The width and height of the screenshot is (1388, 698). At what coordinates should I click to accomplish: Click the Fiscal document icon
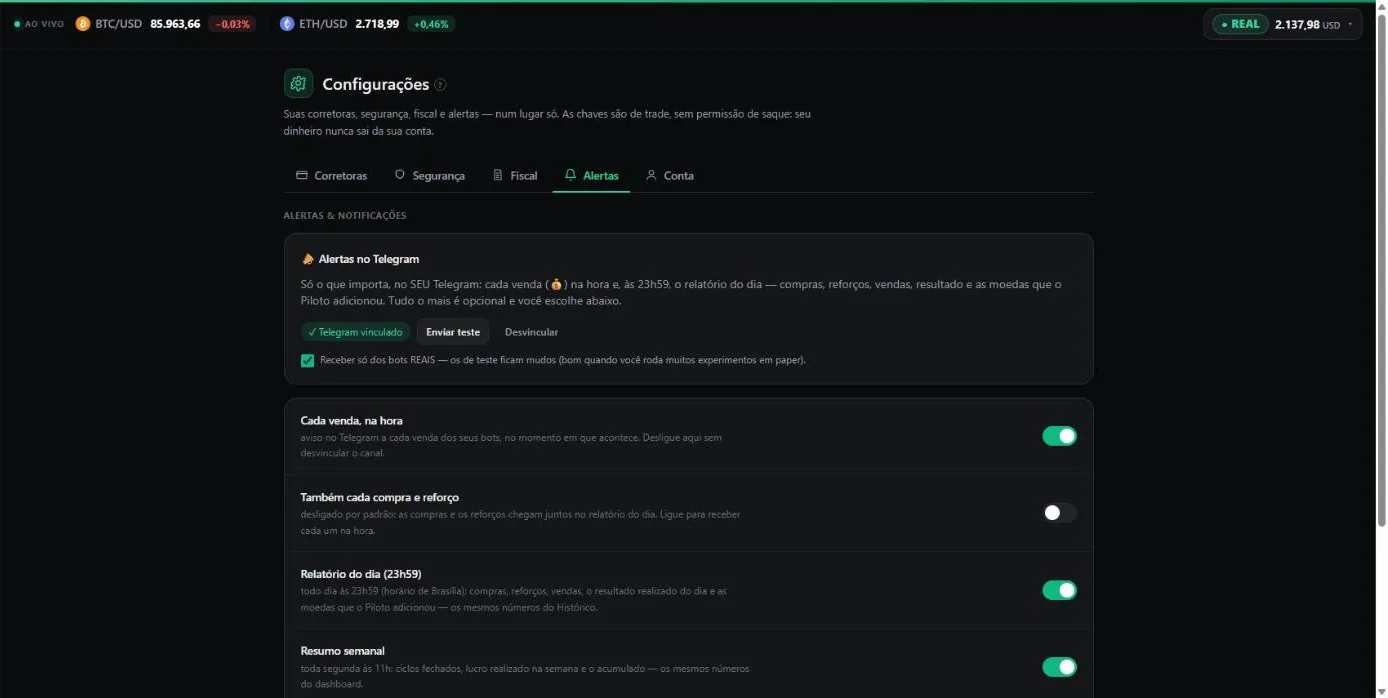coord(498,175)
